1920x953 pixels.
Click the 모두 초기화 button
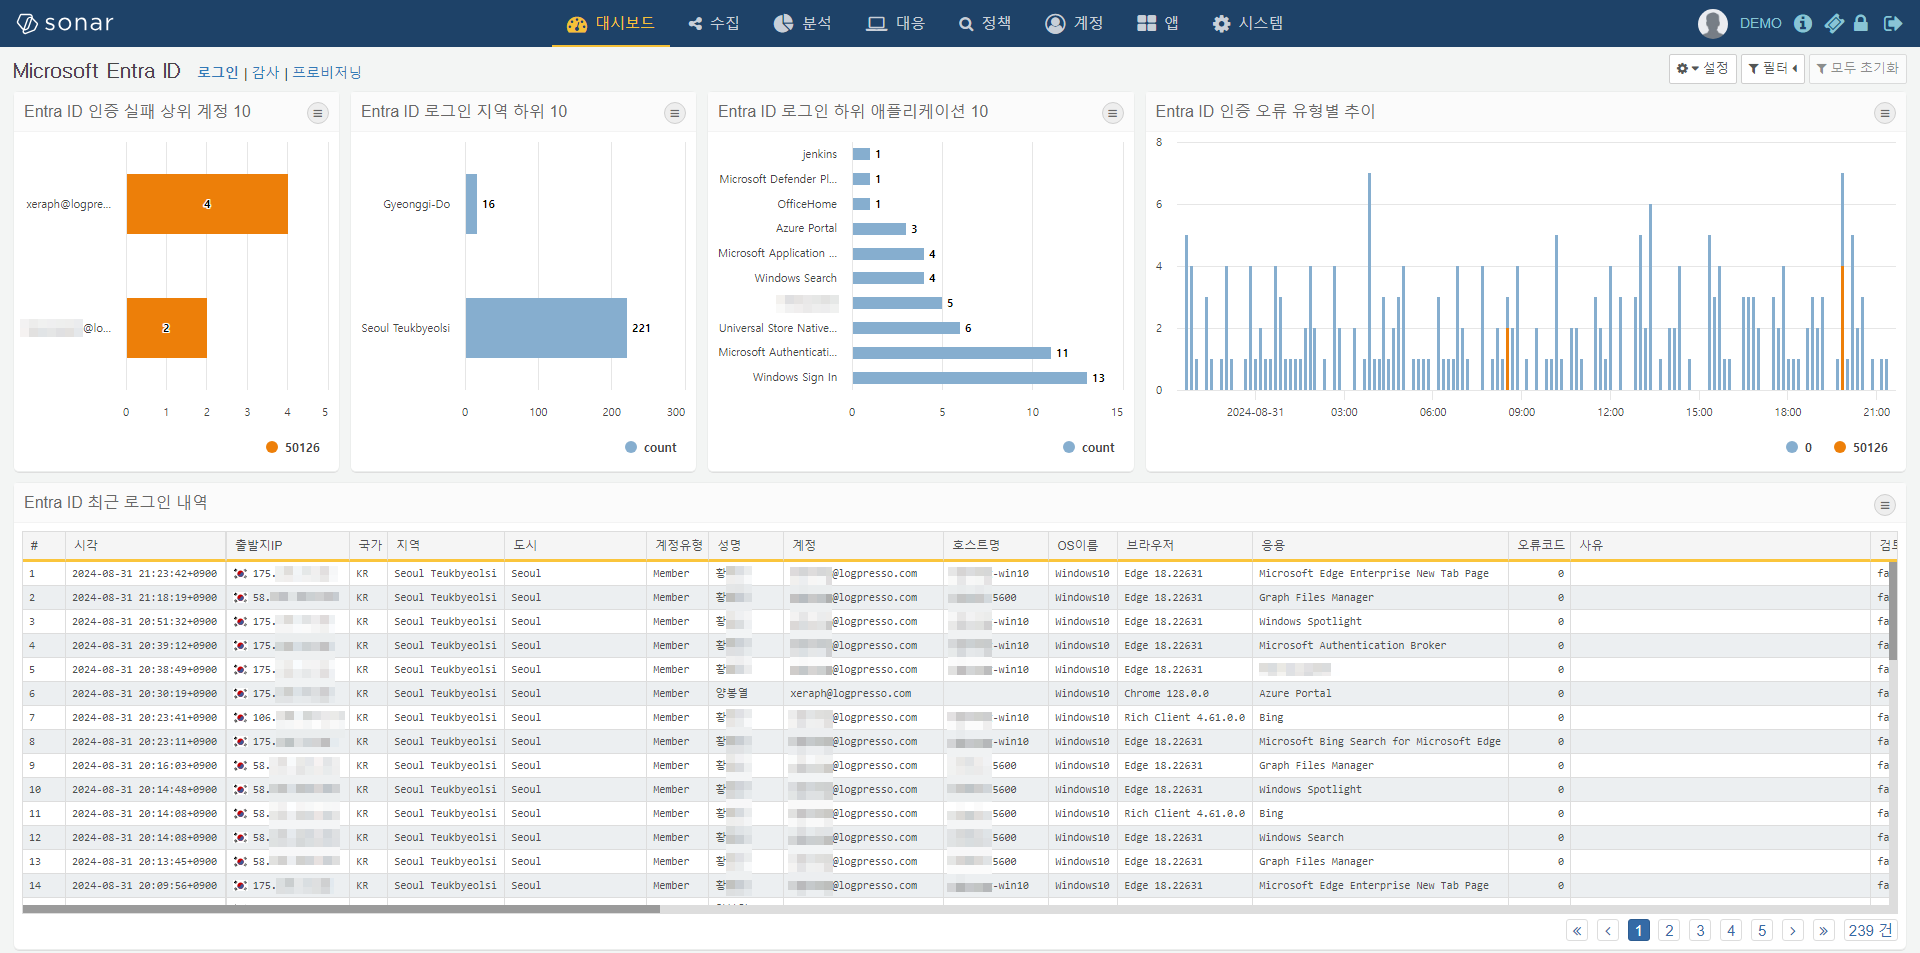pos(1858,68)
